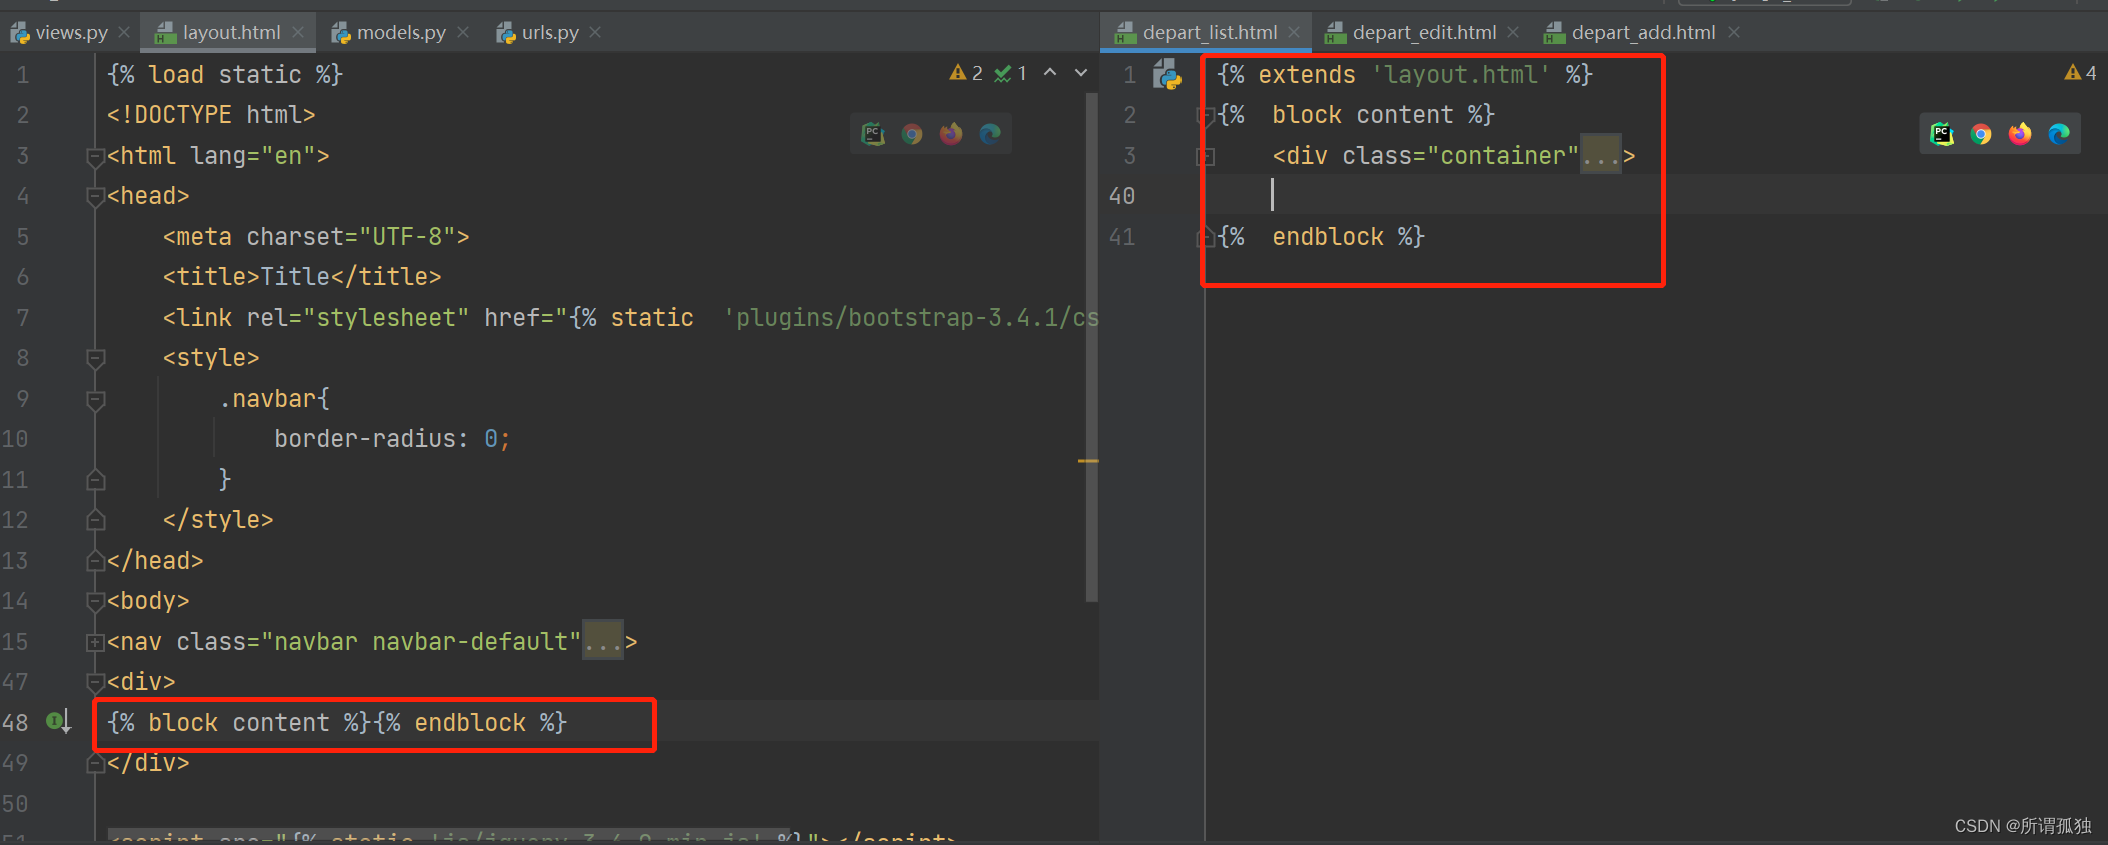The height and width of the screenshot is (845, 2108).
Task: Close the depart_add.html tab
Action: 1734,32
